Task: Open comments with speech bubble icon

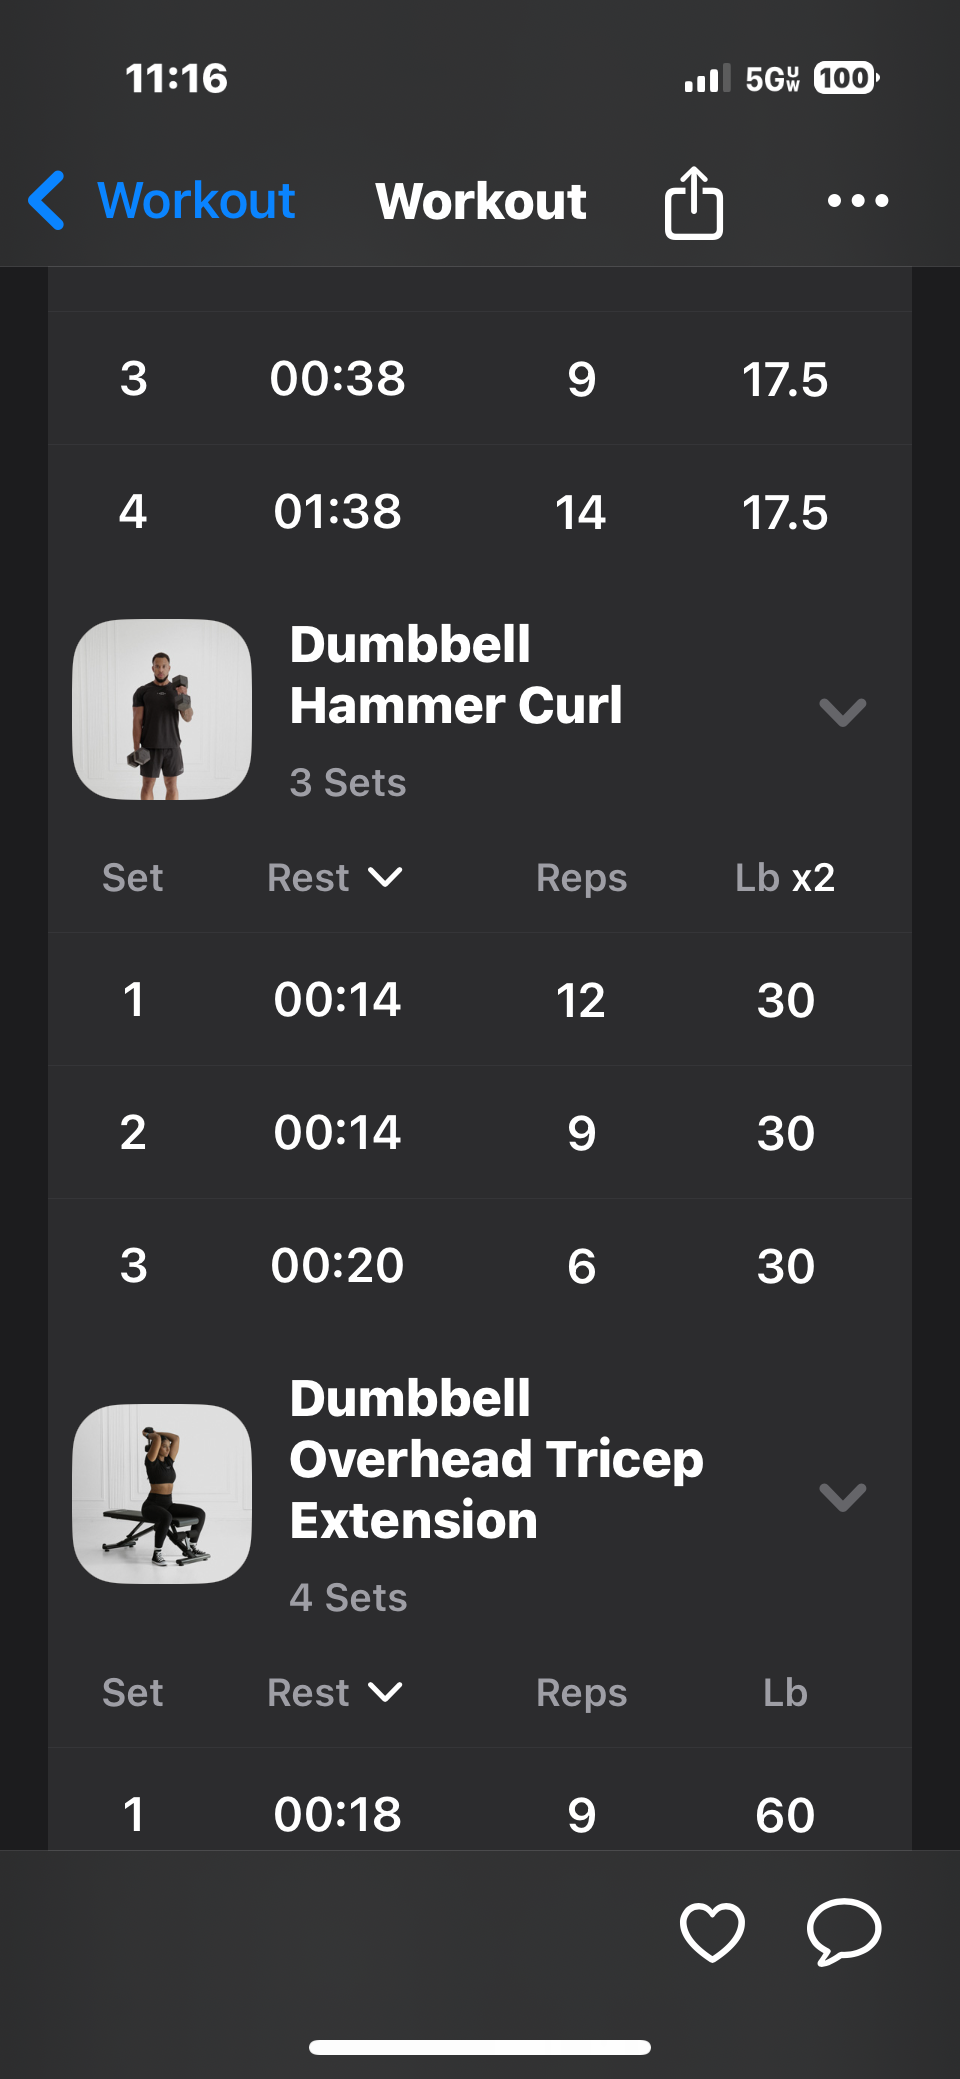Action: [844, 1931]
